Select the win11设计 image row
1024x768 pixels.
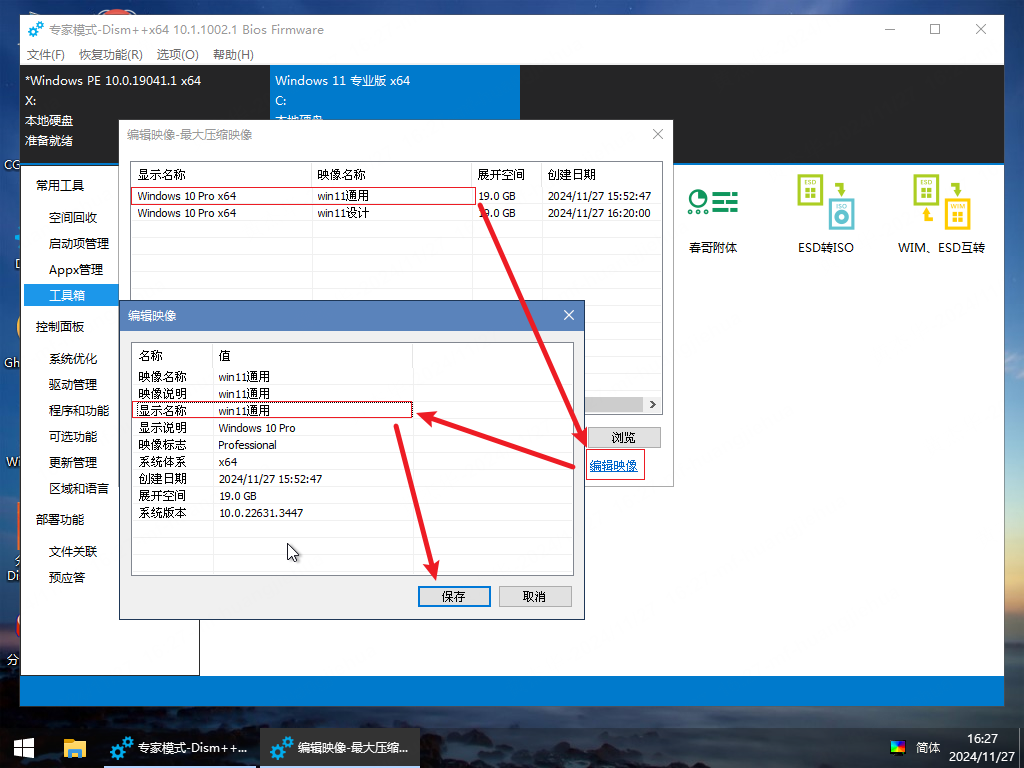point(396,213)
